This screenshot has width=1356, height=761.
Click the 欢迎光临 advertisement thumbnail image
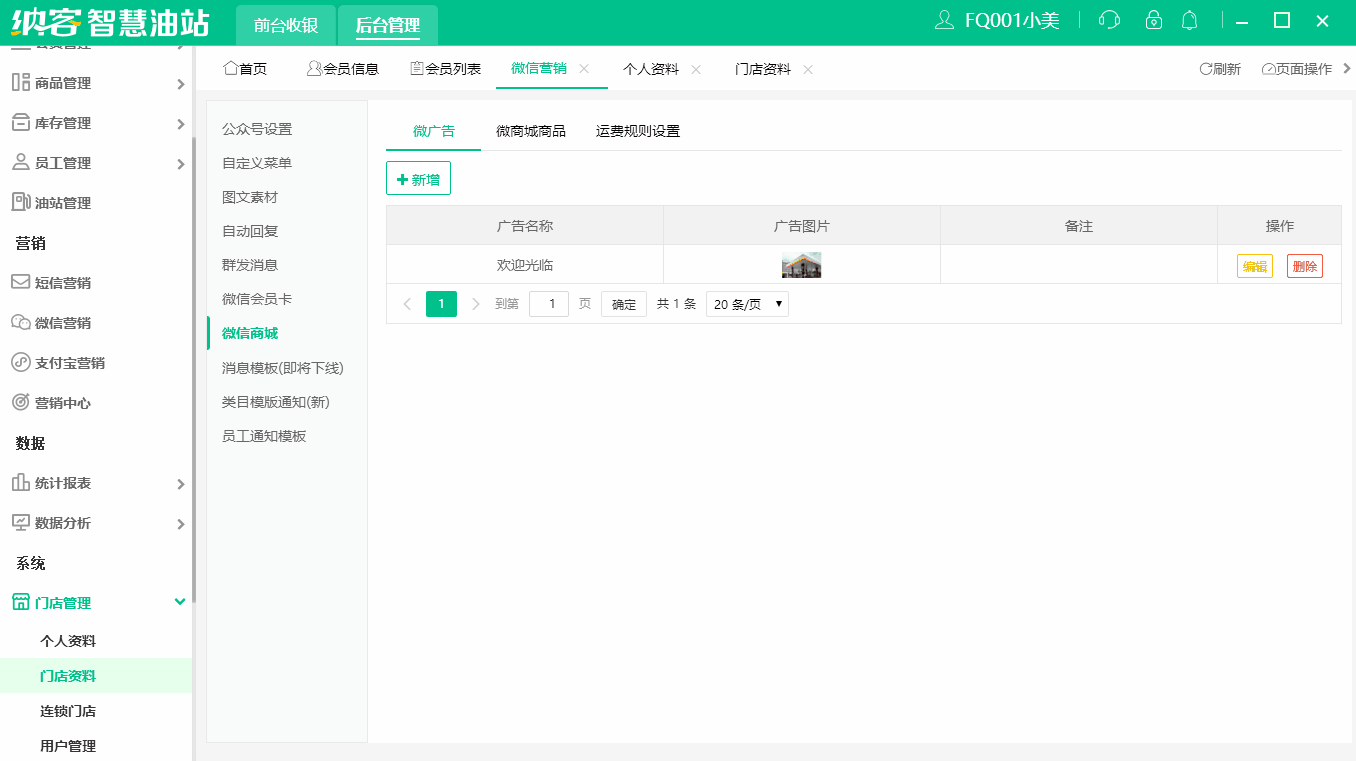pyautogui.click(x=801, y=265)
